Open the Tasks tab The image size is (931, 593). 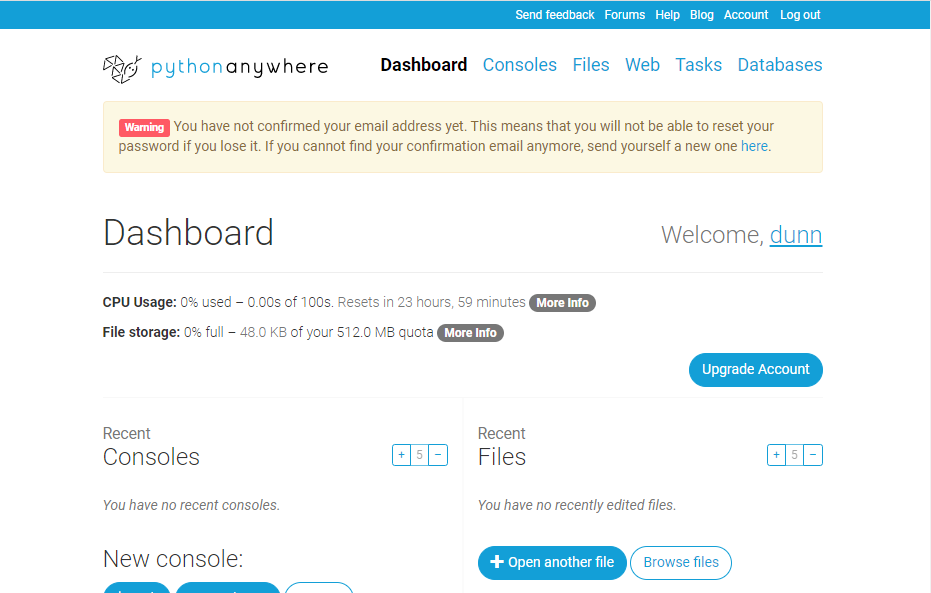coord(698,65)
